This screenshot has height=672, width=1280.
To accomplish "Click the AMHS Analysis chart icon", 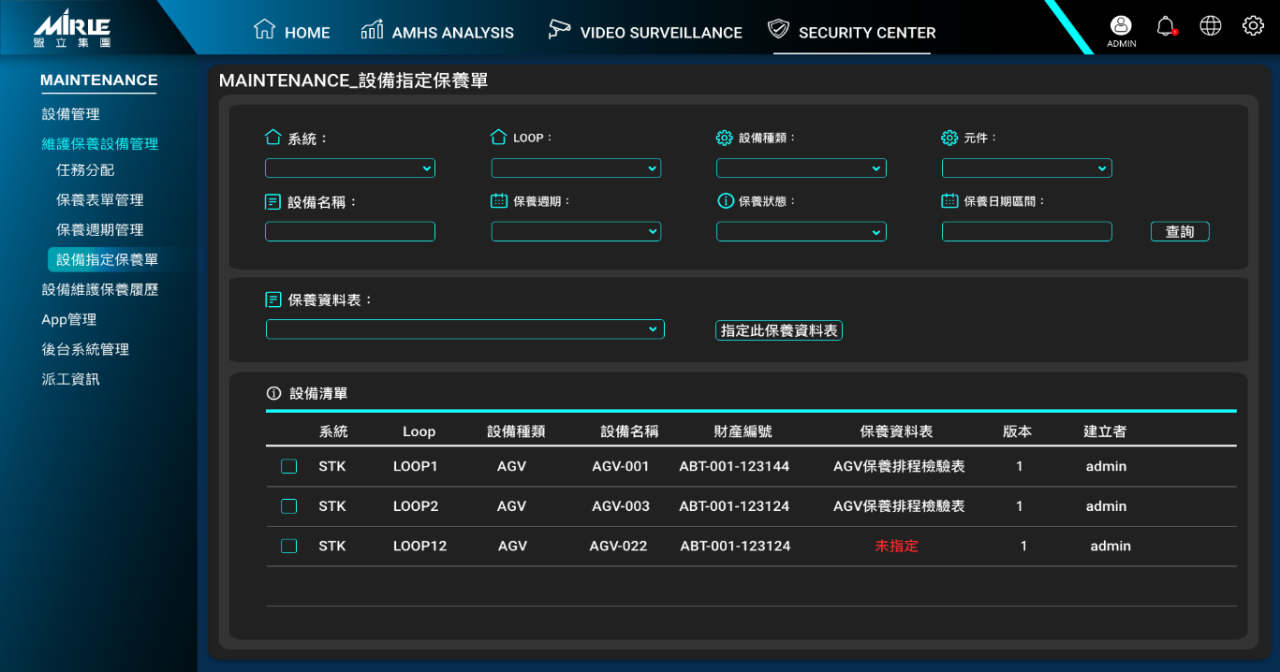I will [372, 29].
